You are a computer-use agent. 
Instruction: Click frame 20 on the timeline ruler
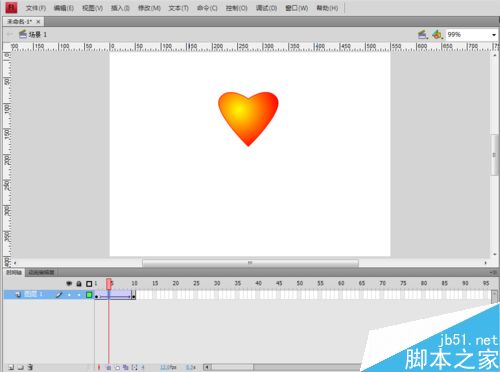(176, 283)
